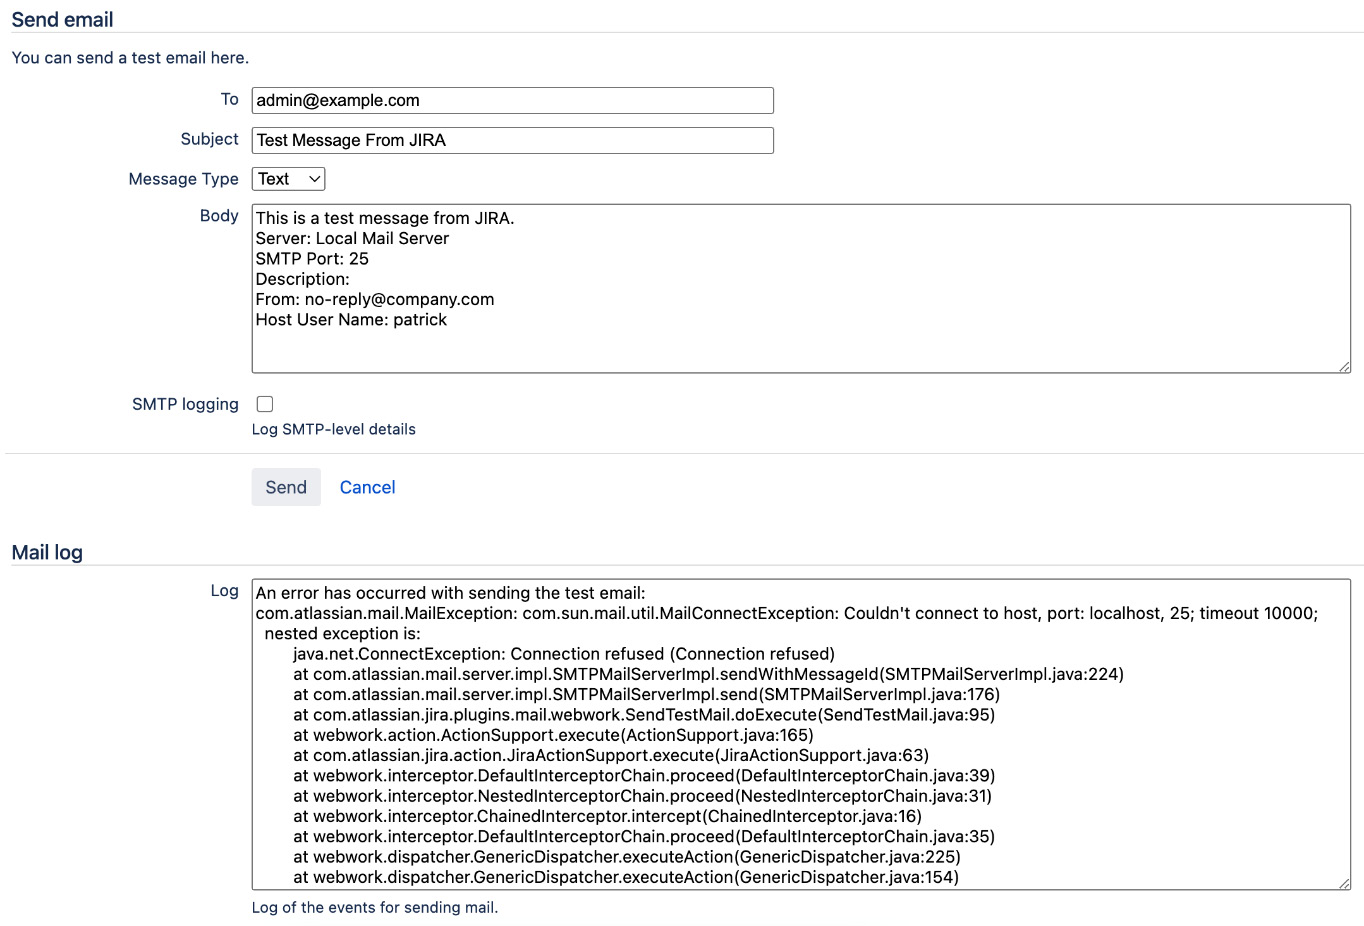The image size is (1364, 926).
Task: Click the Send button
Action: click(286, 487)
